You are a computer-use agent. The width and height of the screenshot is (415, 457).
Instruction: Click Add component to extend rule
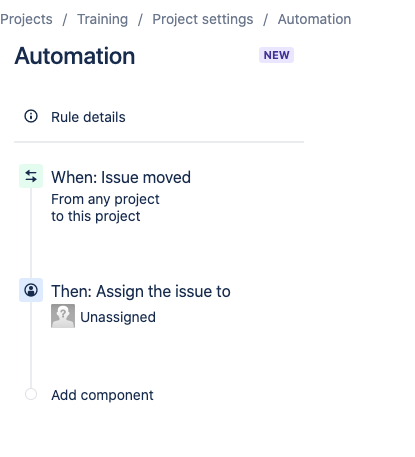click(102, 395)
